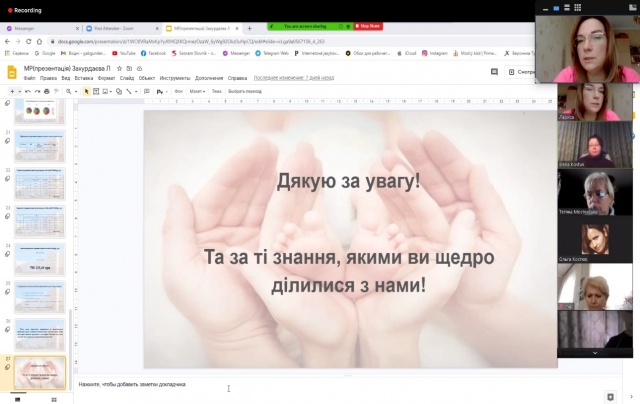Viewport: 640px width, 404px height.
Task: Select slide 22 thumbnail in filmstrip
Action: (x=40, y=184)
